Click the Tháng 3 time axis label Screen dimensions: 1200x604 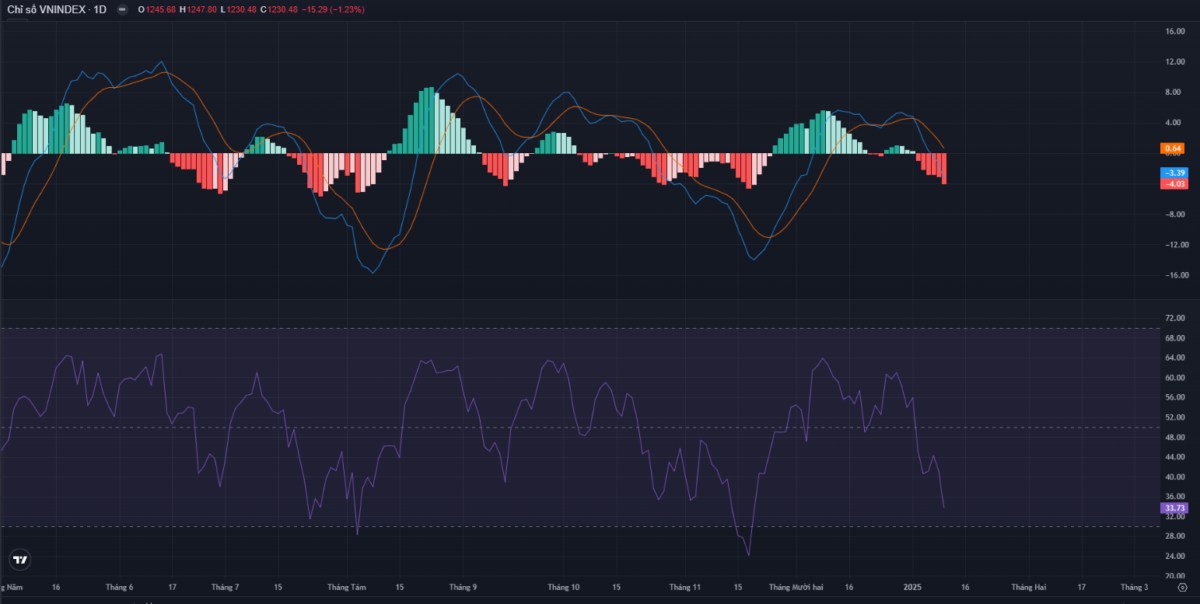coord(1134,588)
